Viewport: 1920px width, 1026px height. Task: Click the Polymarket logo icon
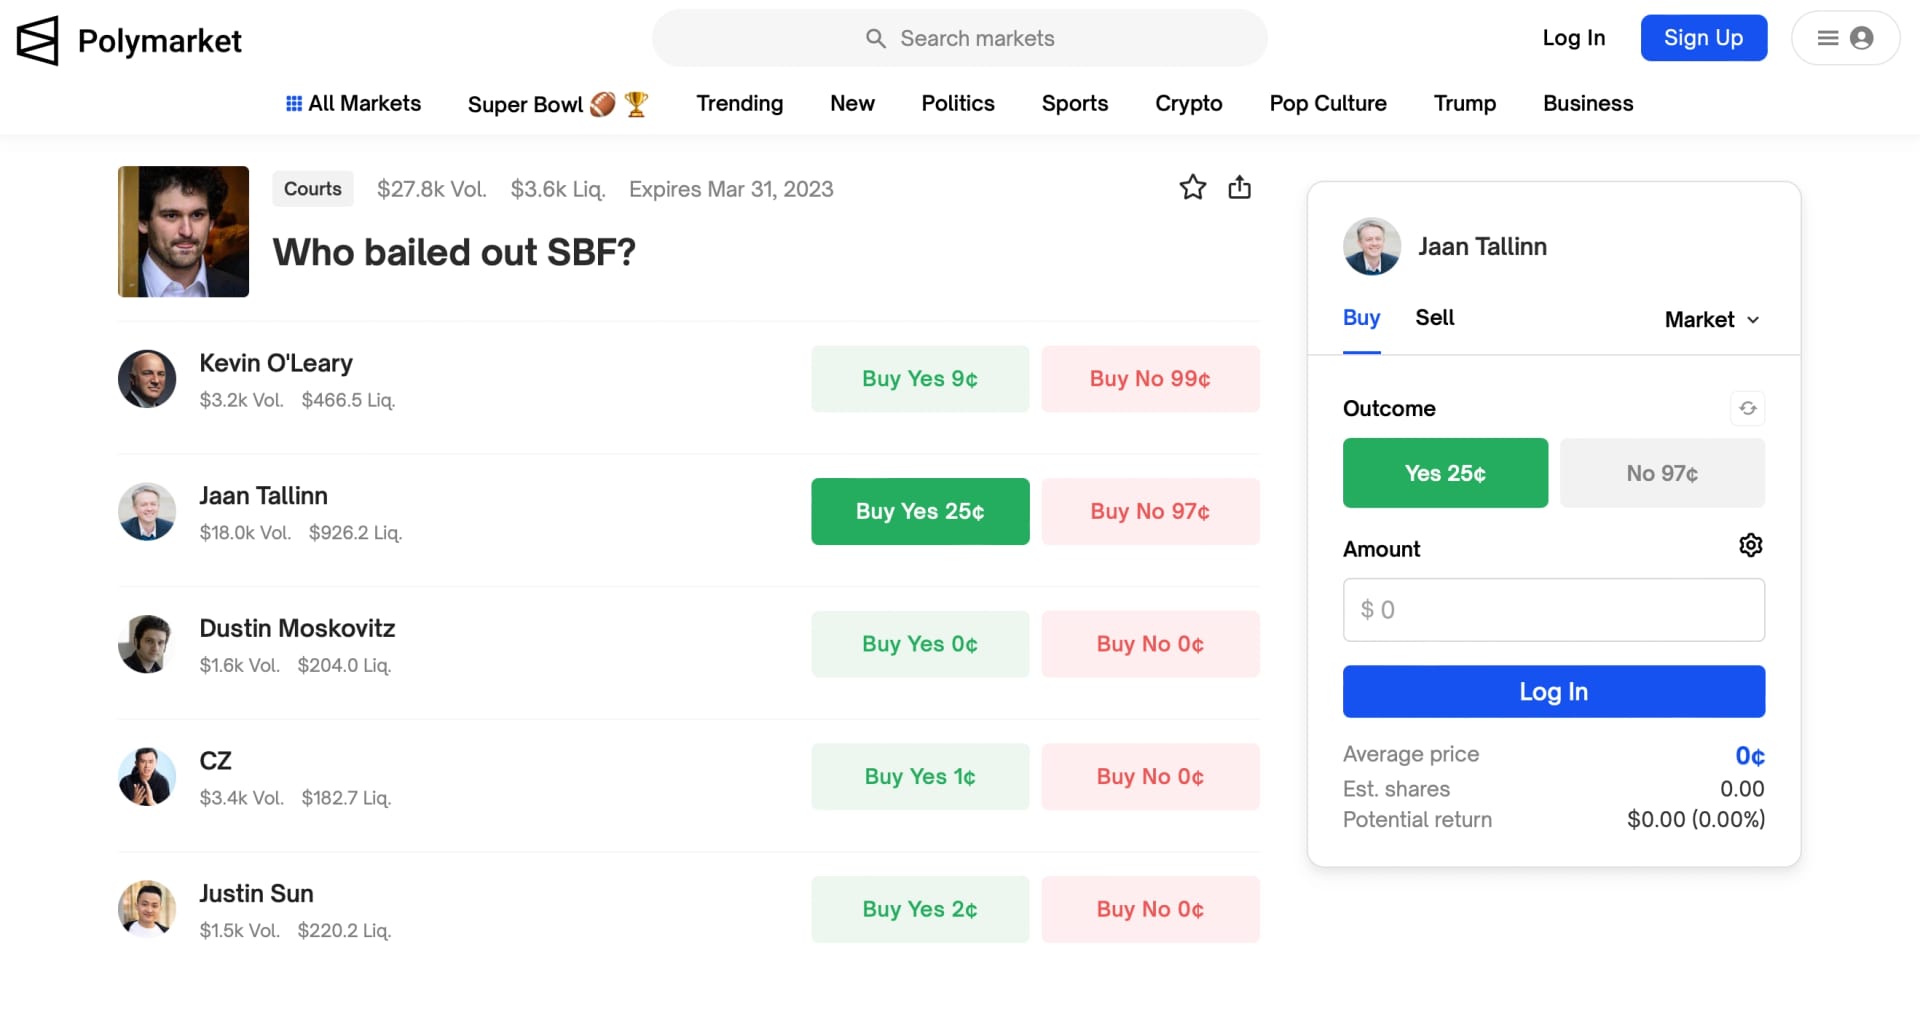(x=38, y=41)
